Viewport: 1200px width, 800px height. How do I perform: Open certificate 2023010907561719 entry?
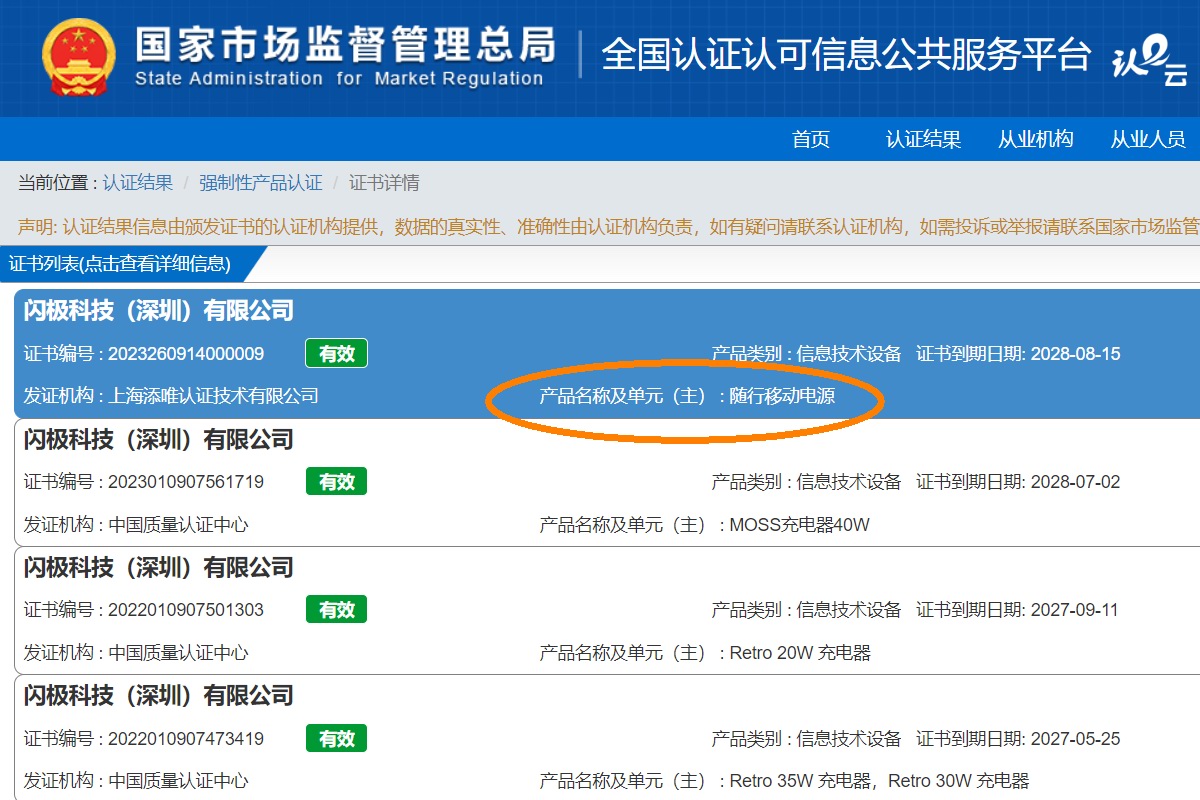pos(607,482)
